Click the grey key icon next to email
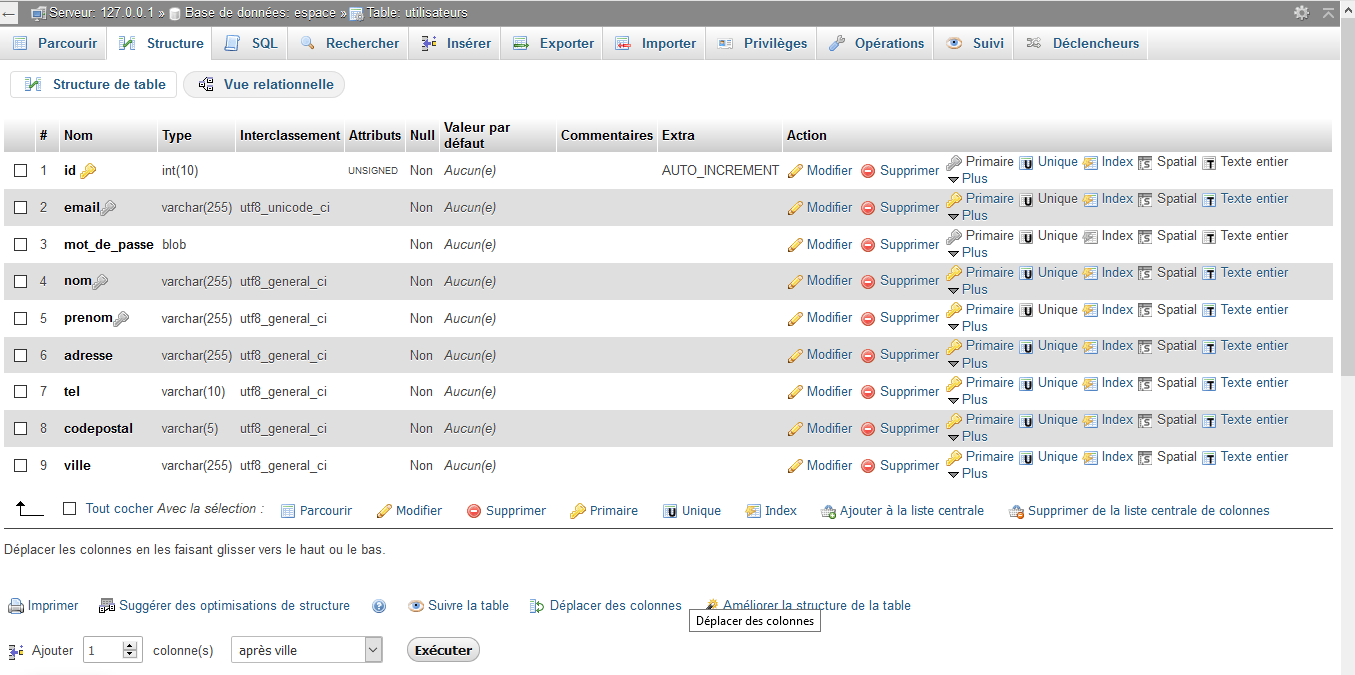This screenshot has height=675, width=1355. point(109,208)
